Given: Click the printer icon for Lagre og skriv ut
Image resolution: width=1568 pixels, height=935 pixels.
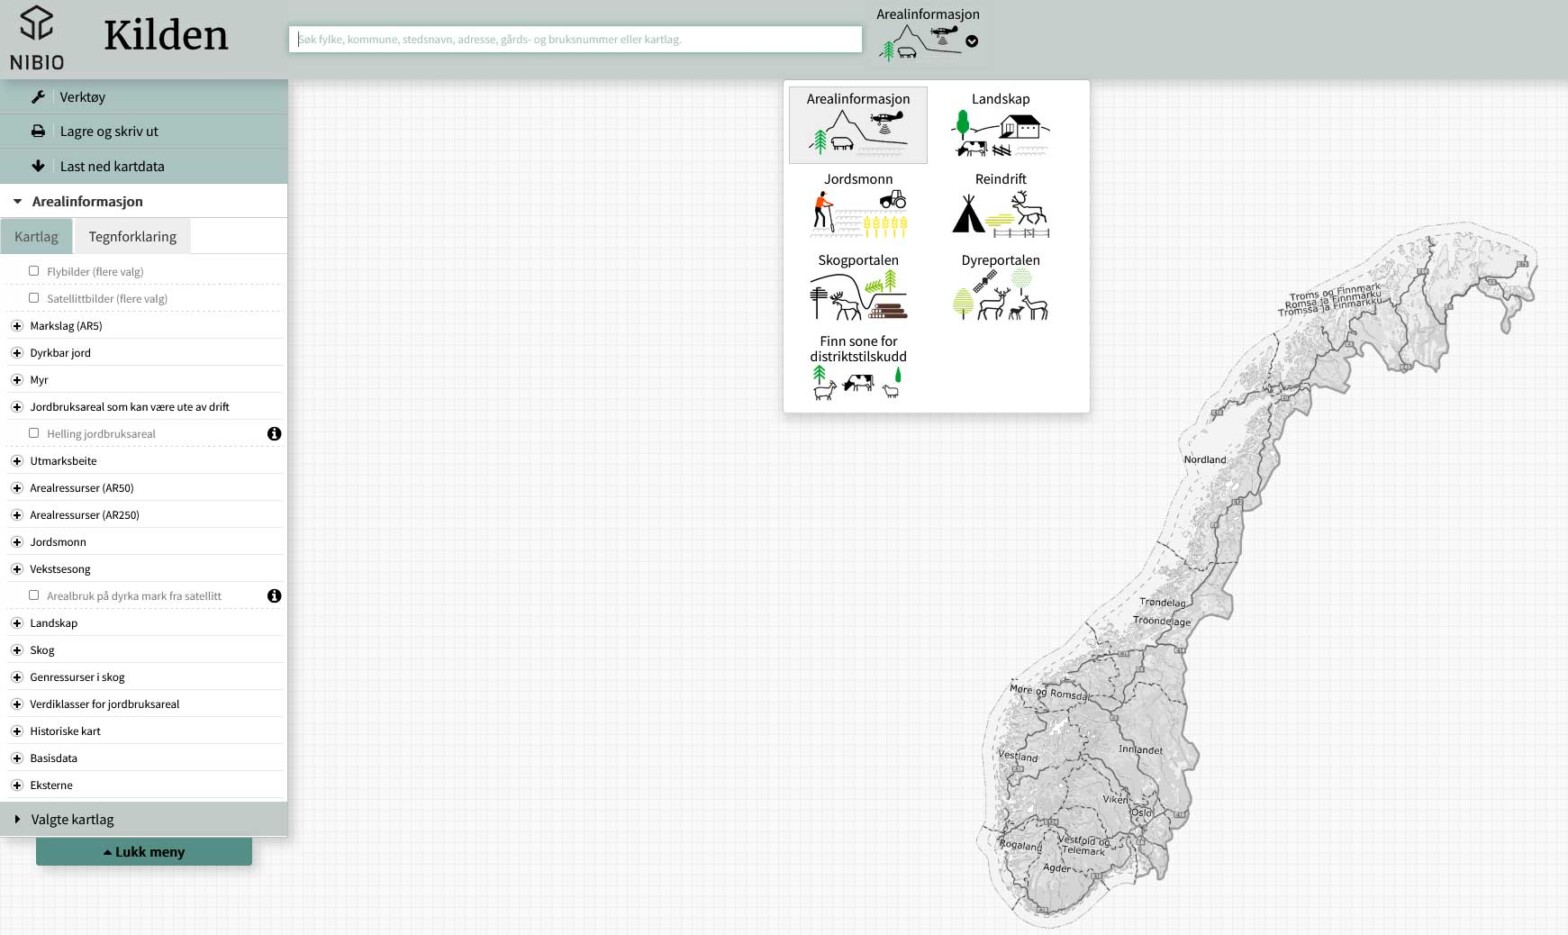Looking at the screenshot, I should [38, 131].
